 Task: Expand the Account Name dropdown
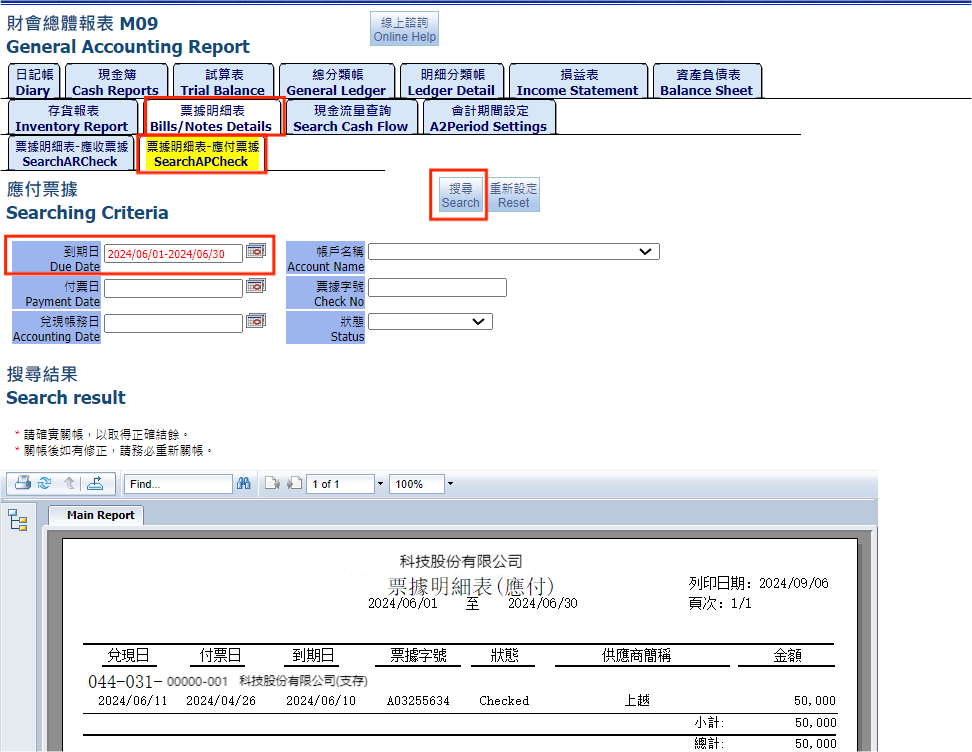click(645, 252)
